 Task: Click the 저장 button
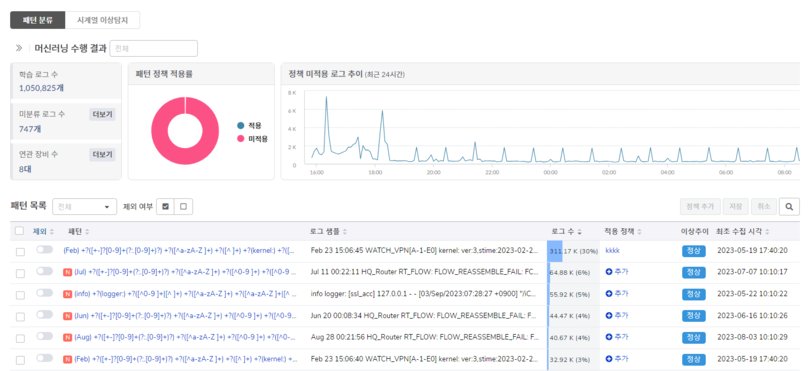[736, 206]
